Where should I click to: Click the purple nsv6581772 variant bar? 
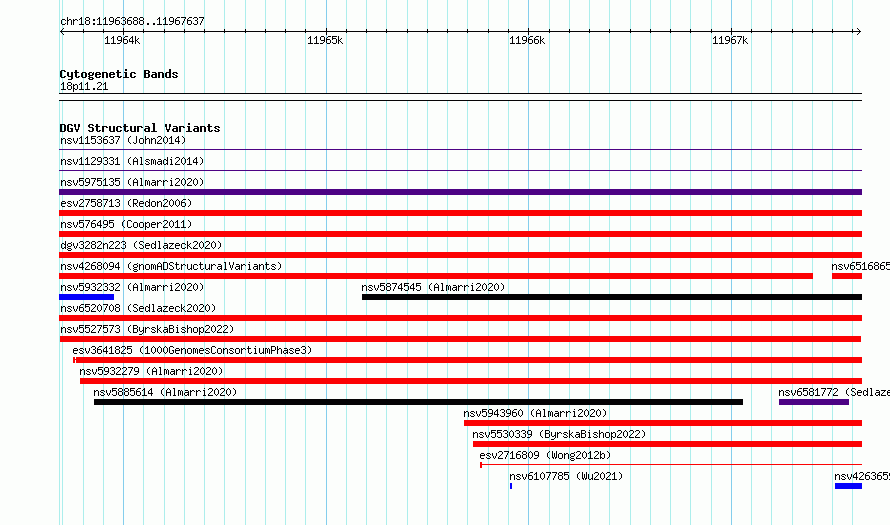point(814,402)
